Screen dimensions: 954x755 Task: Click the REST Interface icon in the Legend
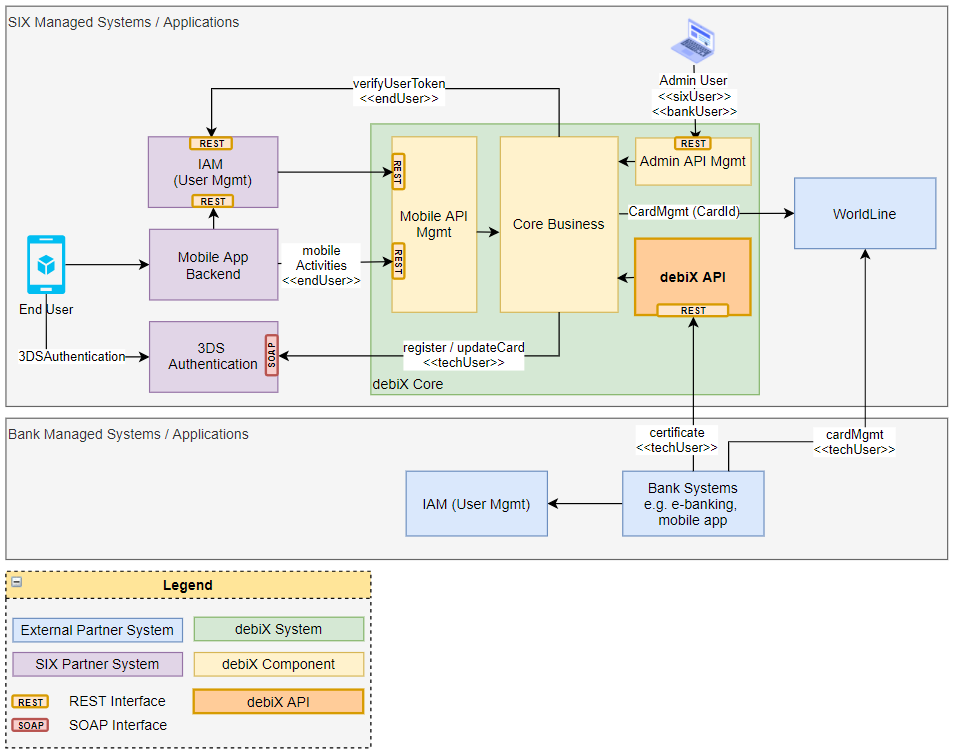click(30, 701)
